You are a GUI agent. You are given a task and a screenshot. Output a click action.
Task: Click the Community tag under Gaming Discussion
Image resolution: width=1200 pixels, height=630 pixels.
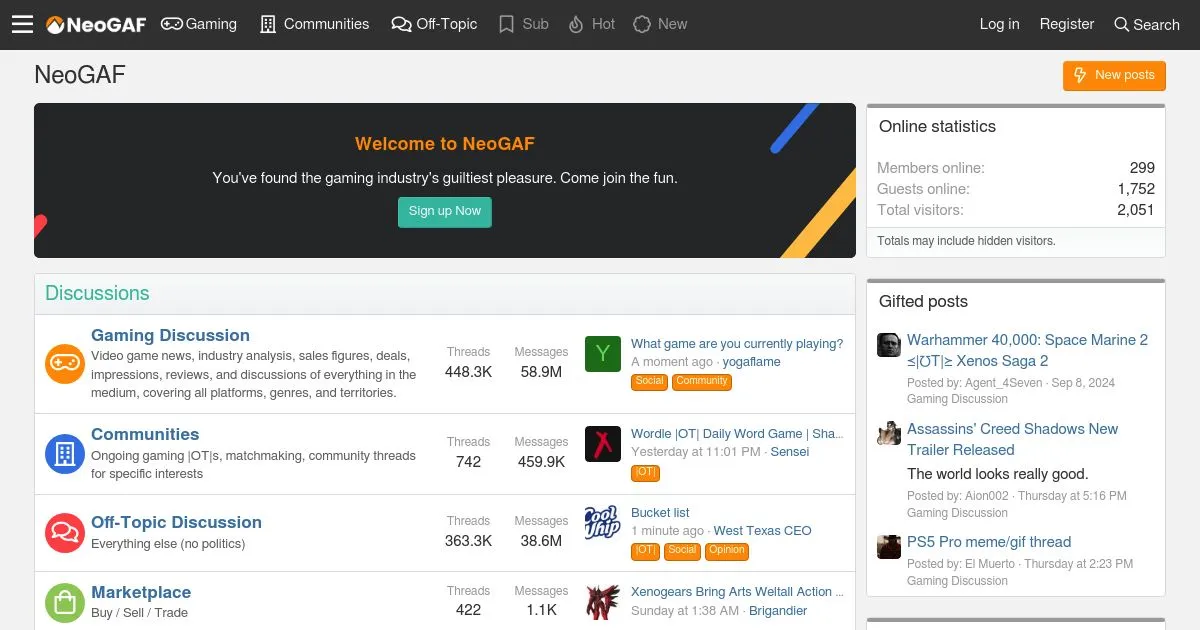click(x=702, y=381)
